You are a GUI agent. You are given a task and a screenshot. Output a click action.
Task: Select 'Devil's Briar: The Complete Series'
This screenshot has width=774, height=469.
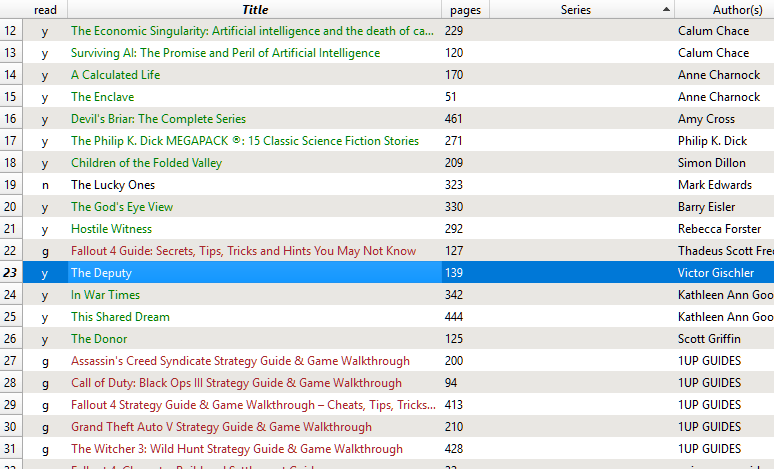click(x=158, y=119)
